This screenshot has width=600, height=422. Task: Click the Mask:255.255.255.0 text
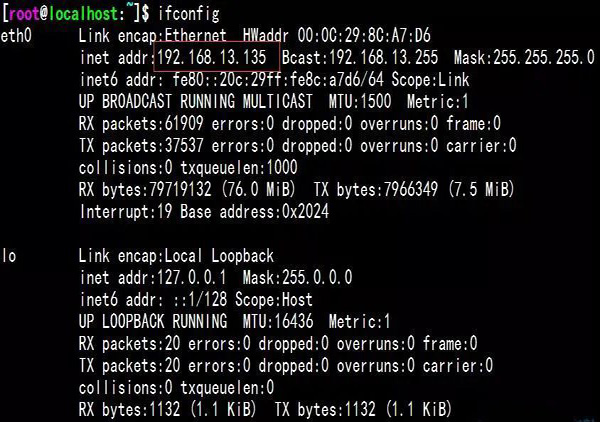pos(524,57)
